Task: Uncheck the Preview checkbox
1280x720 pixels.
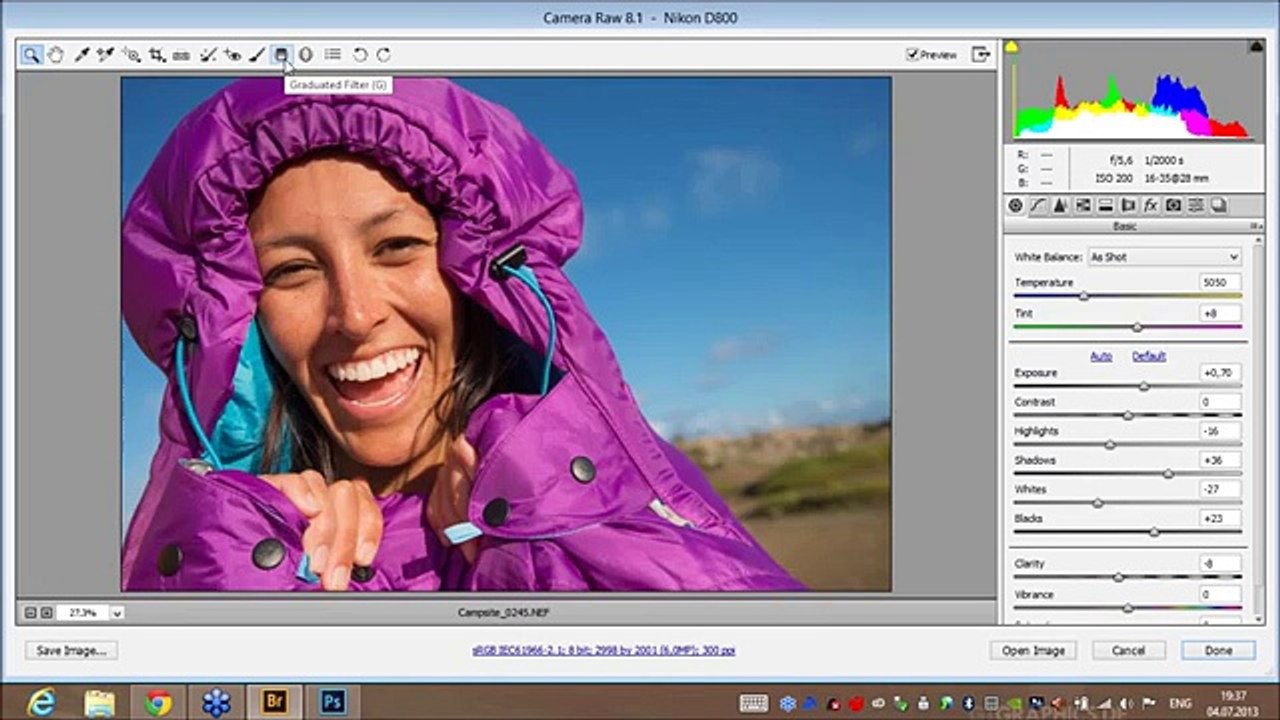Action: (912, 55)
